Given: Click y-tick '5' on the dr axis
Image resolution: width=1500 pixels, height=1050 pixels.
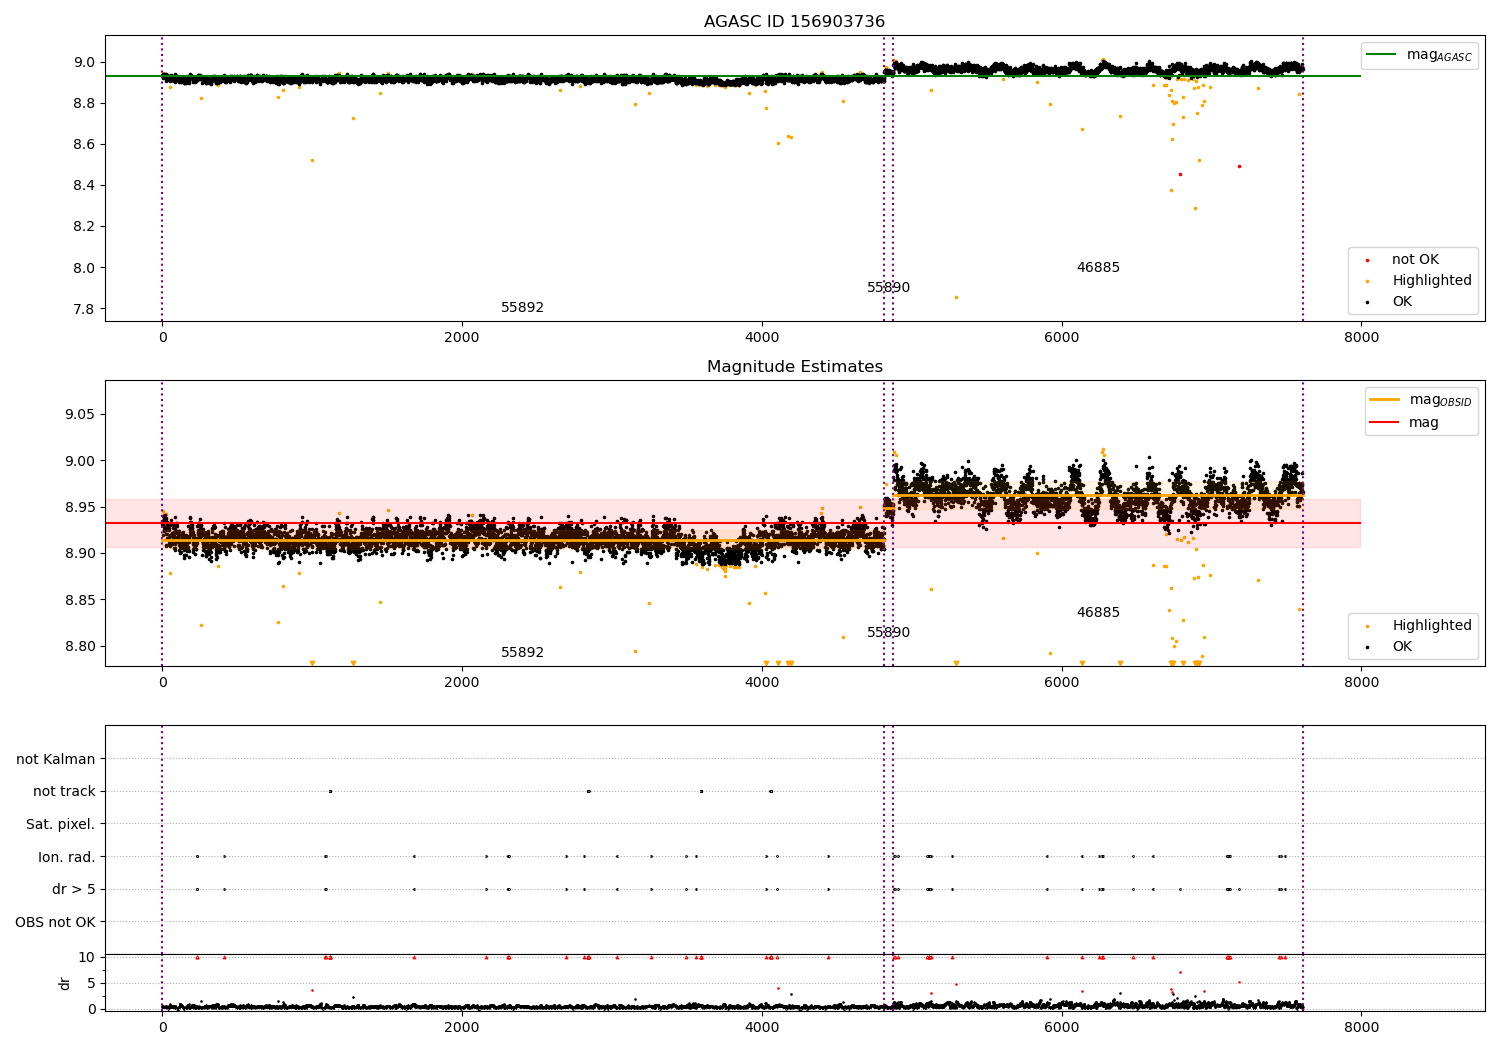Looking at the screenshot, I should pos(91,984).
